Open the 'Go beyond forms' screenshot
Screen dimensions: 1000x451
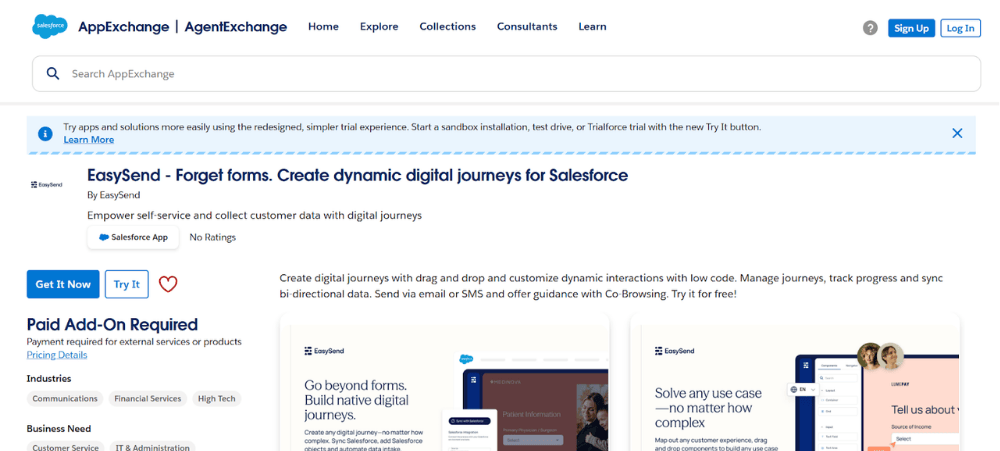coord(445,383)
